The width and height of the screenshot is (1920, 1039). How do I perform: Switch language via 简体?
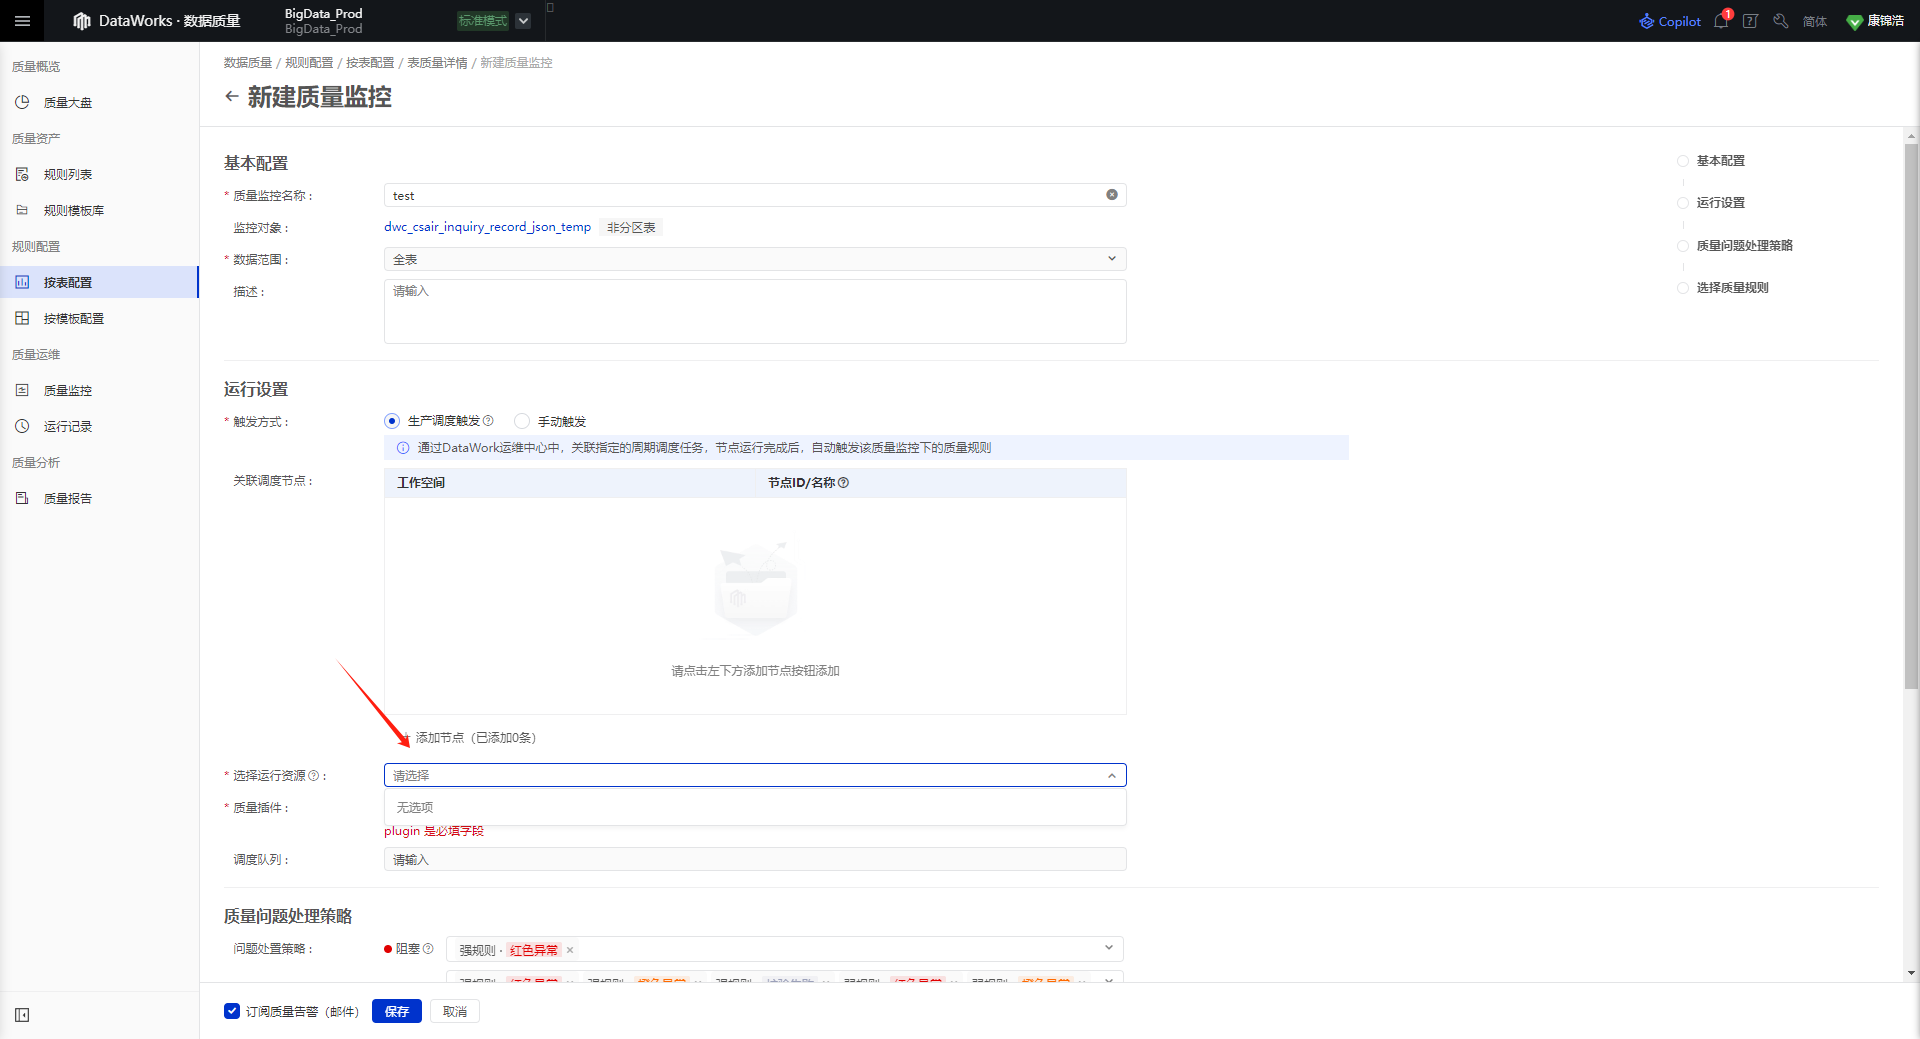point(1815,21)
